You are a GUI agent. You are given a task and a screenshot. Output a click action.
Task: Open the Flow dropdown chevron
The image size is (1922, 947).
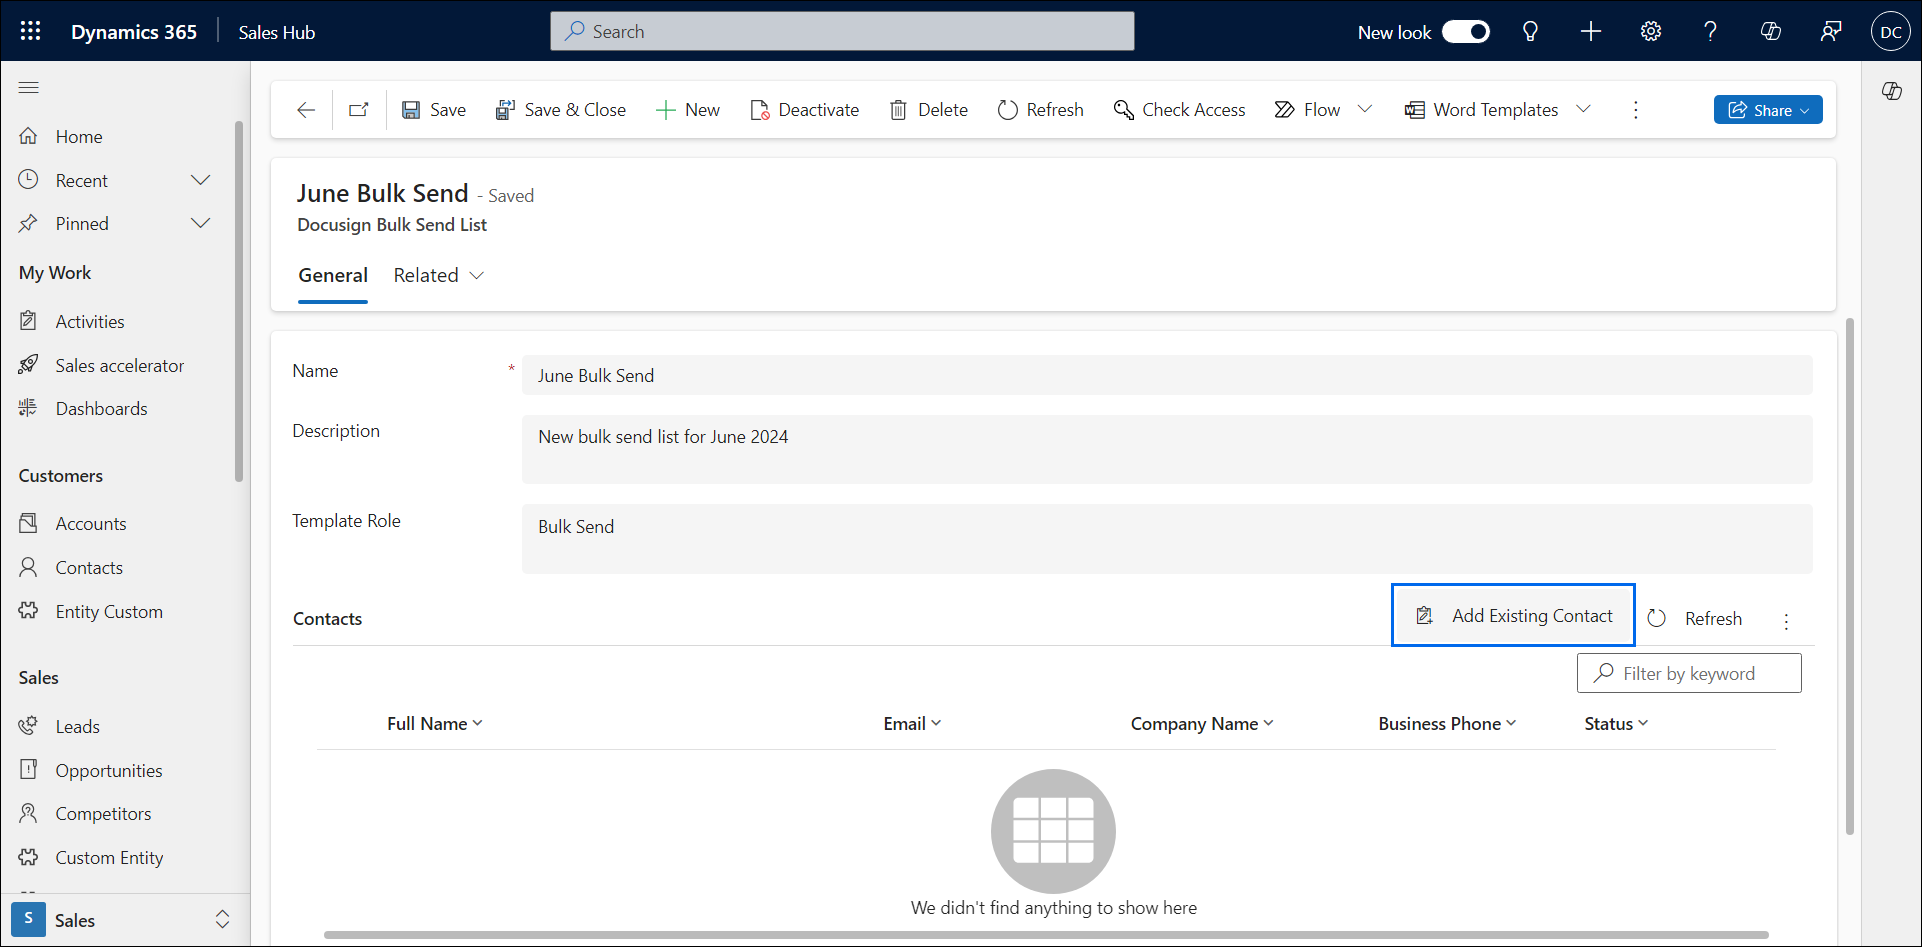click(x=1367, y=109)
